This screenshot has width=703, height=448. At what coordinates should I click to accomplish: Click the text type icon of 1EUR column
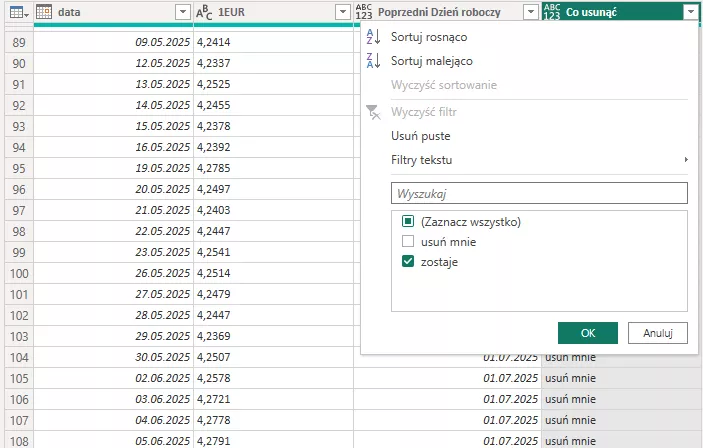[x=203, y=12]
